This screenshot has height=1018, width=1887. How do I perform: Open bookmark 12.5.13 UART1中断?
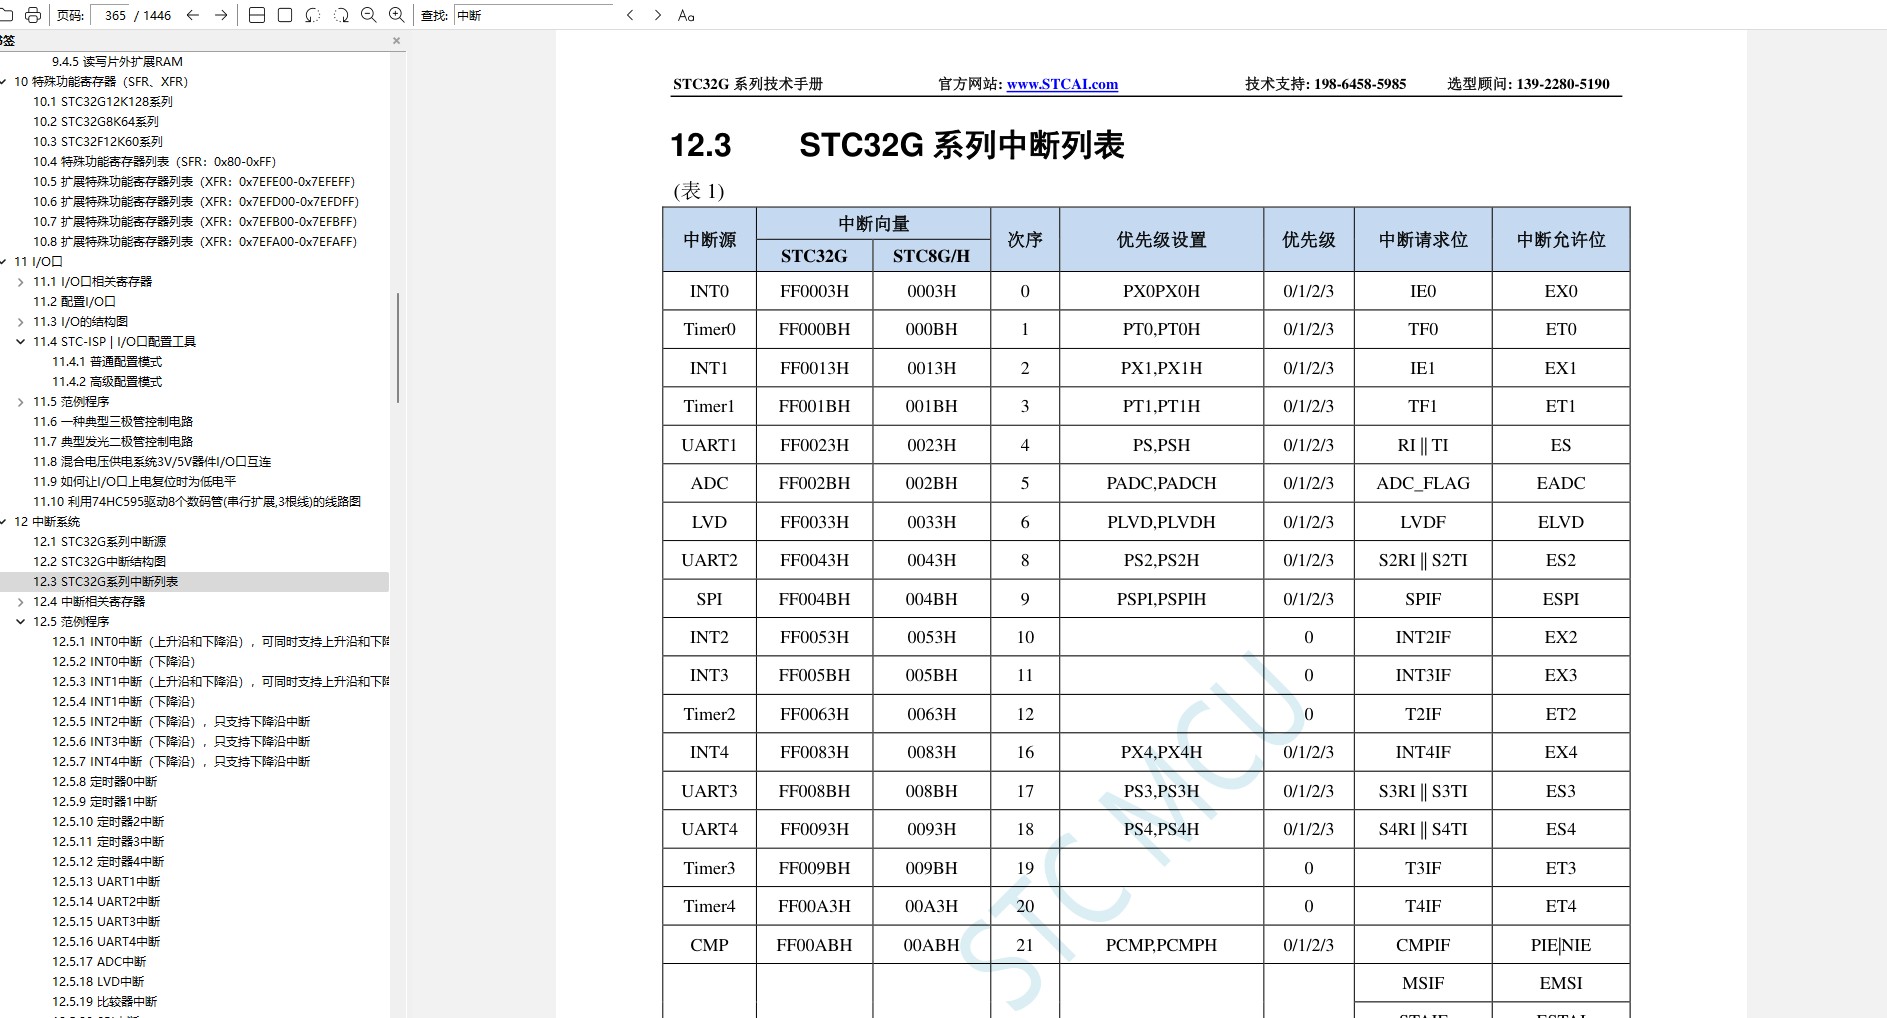(x=106, y=882)
